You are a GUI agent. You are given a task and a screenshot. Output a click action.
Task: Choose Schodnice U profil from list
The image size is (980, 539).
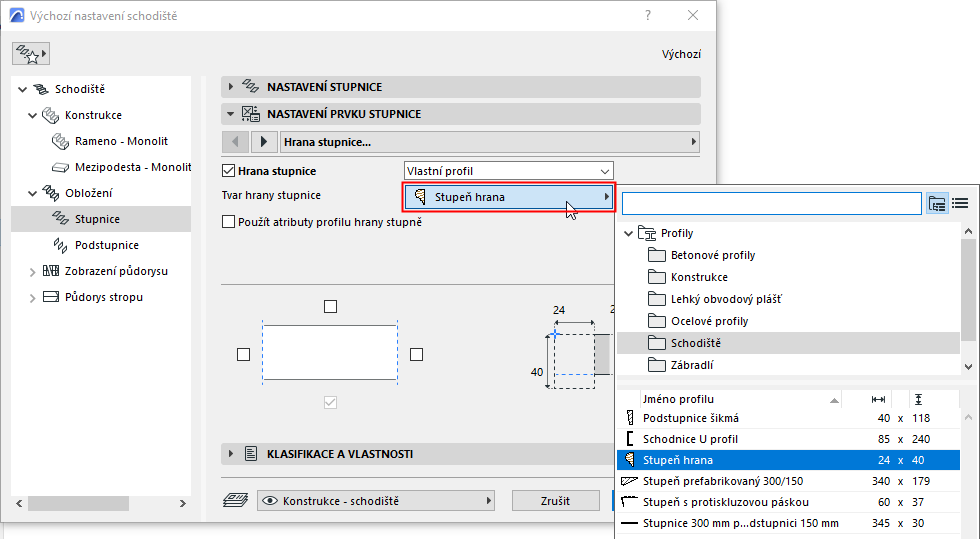coord(690,439)
